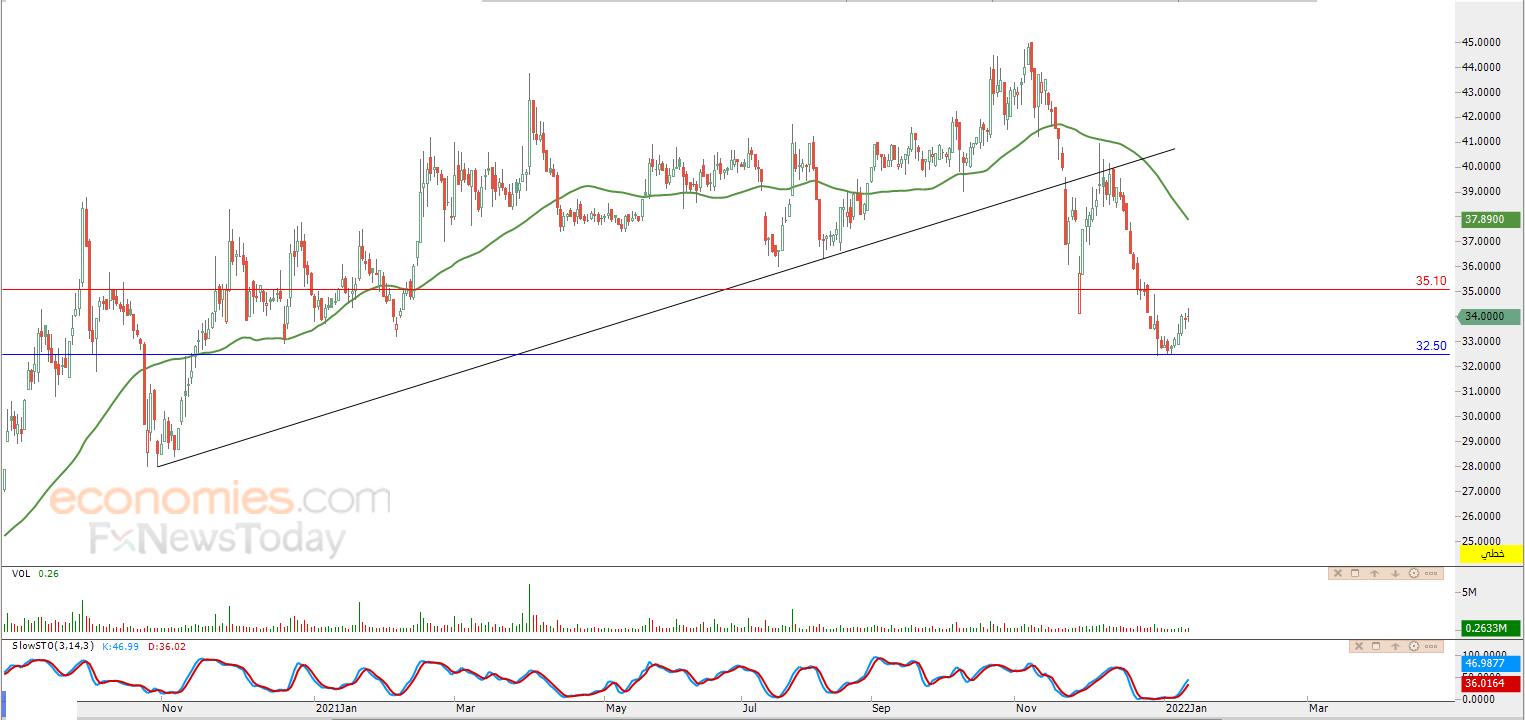1525x720 pixels.
Task: Click the Sep date axis label
Action: 882,709
